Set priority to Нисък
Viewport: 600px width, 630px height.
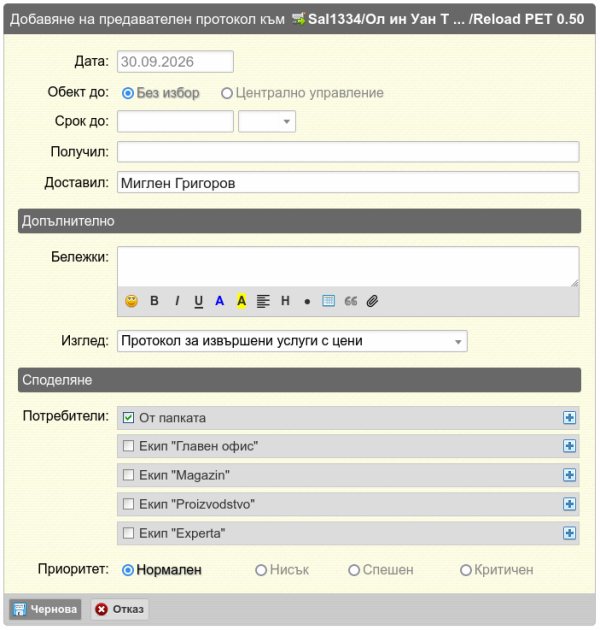click(261, 570)
